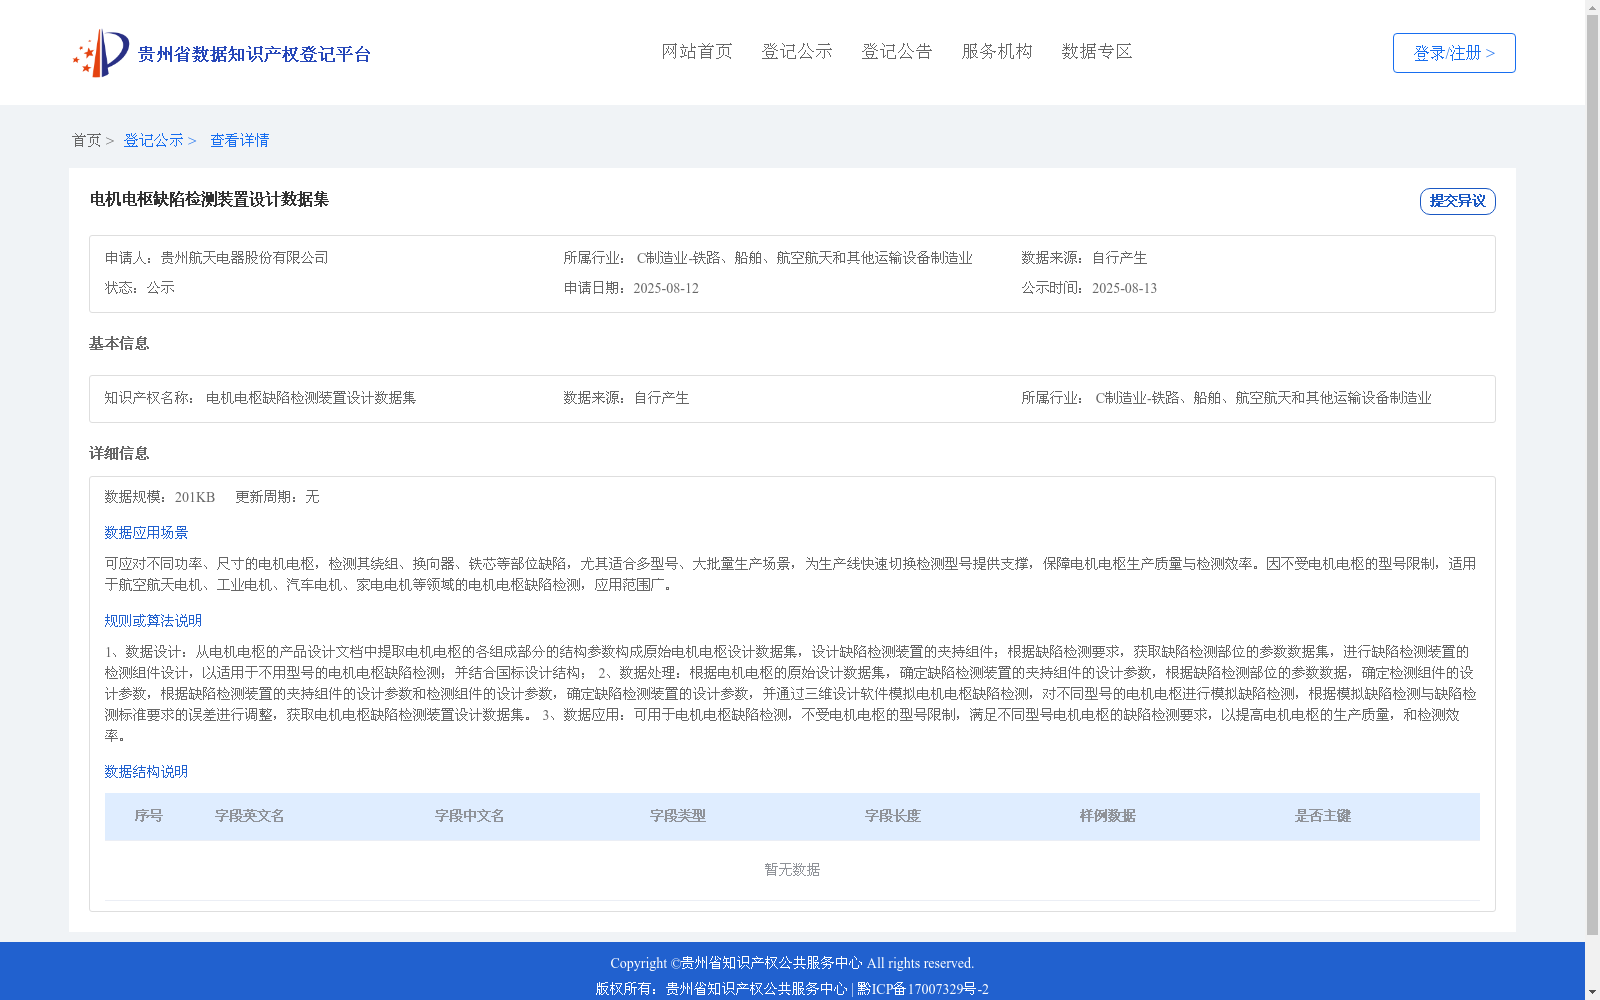
Task: Click the 所属行业 value in the header box
Action: (805, 258)
